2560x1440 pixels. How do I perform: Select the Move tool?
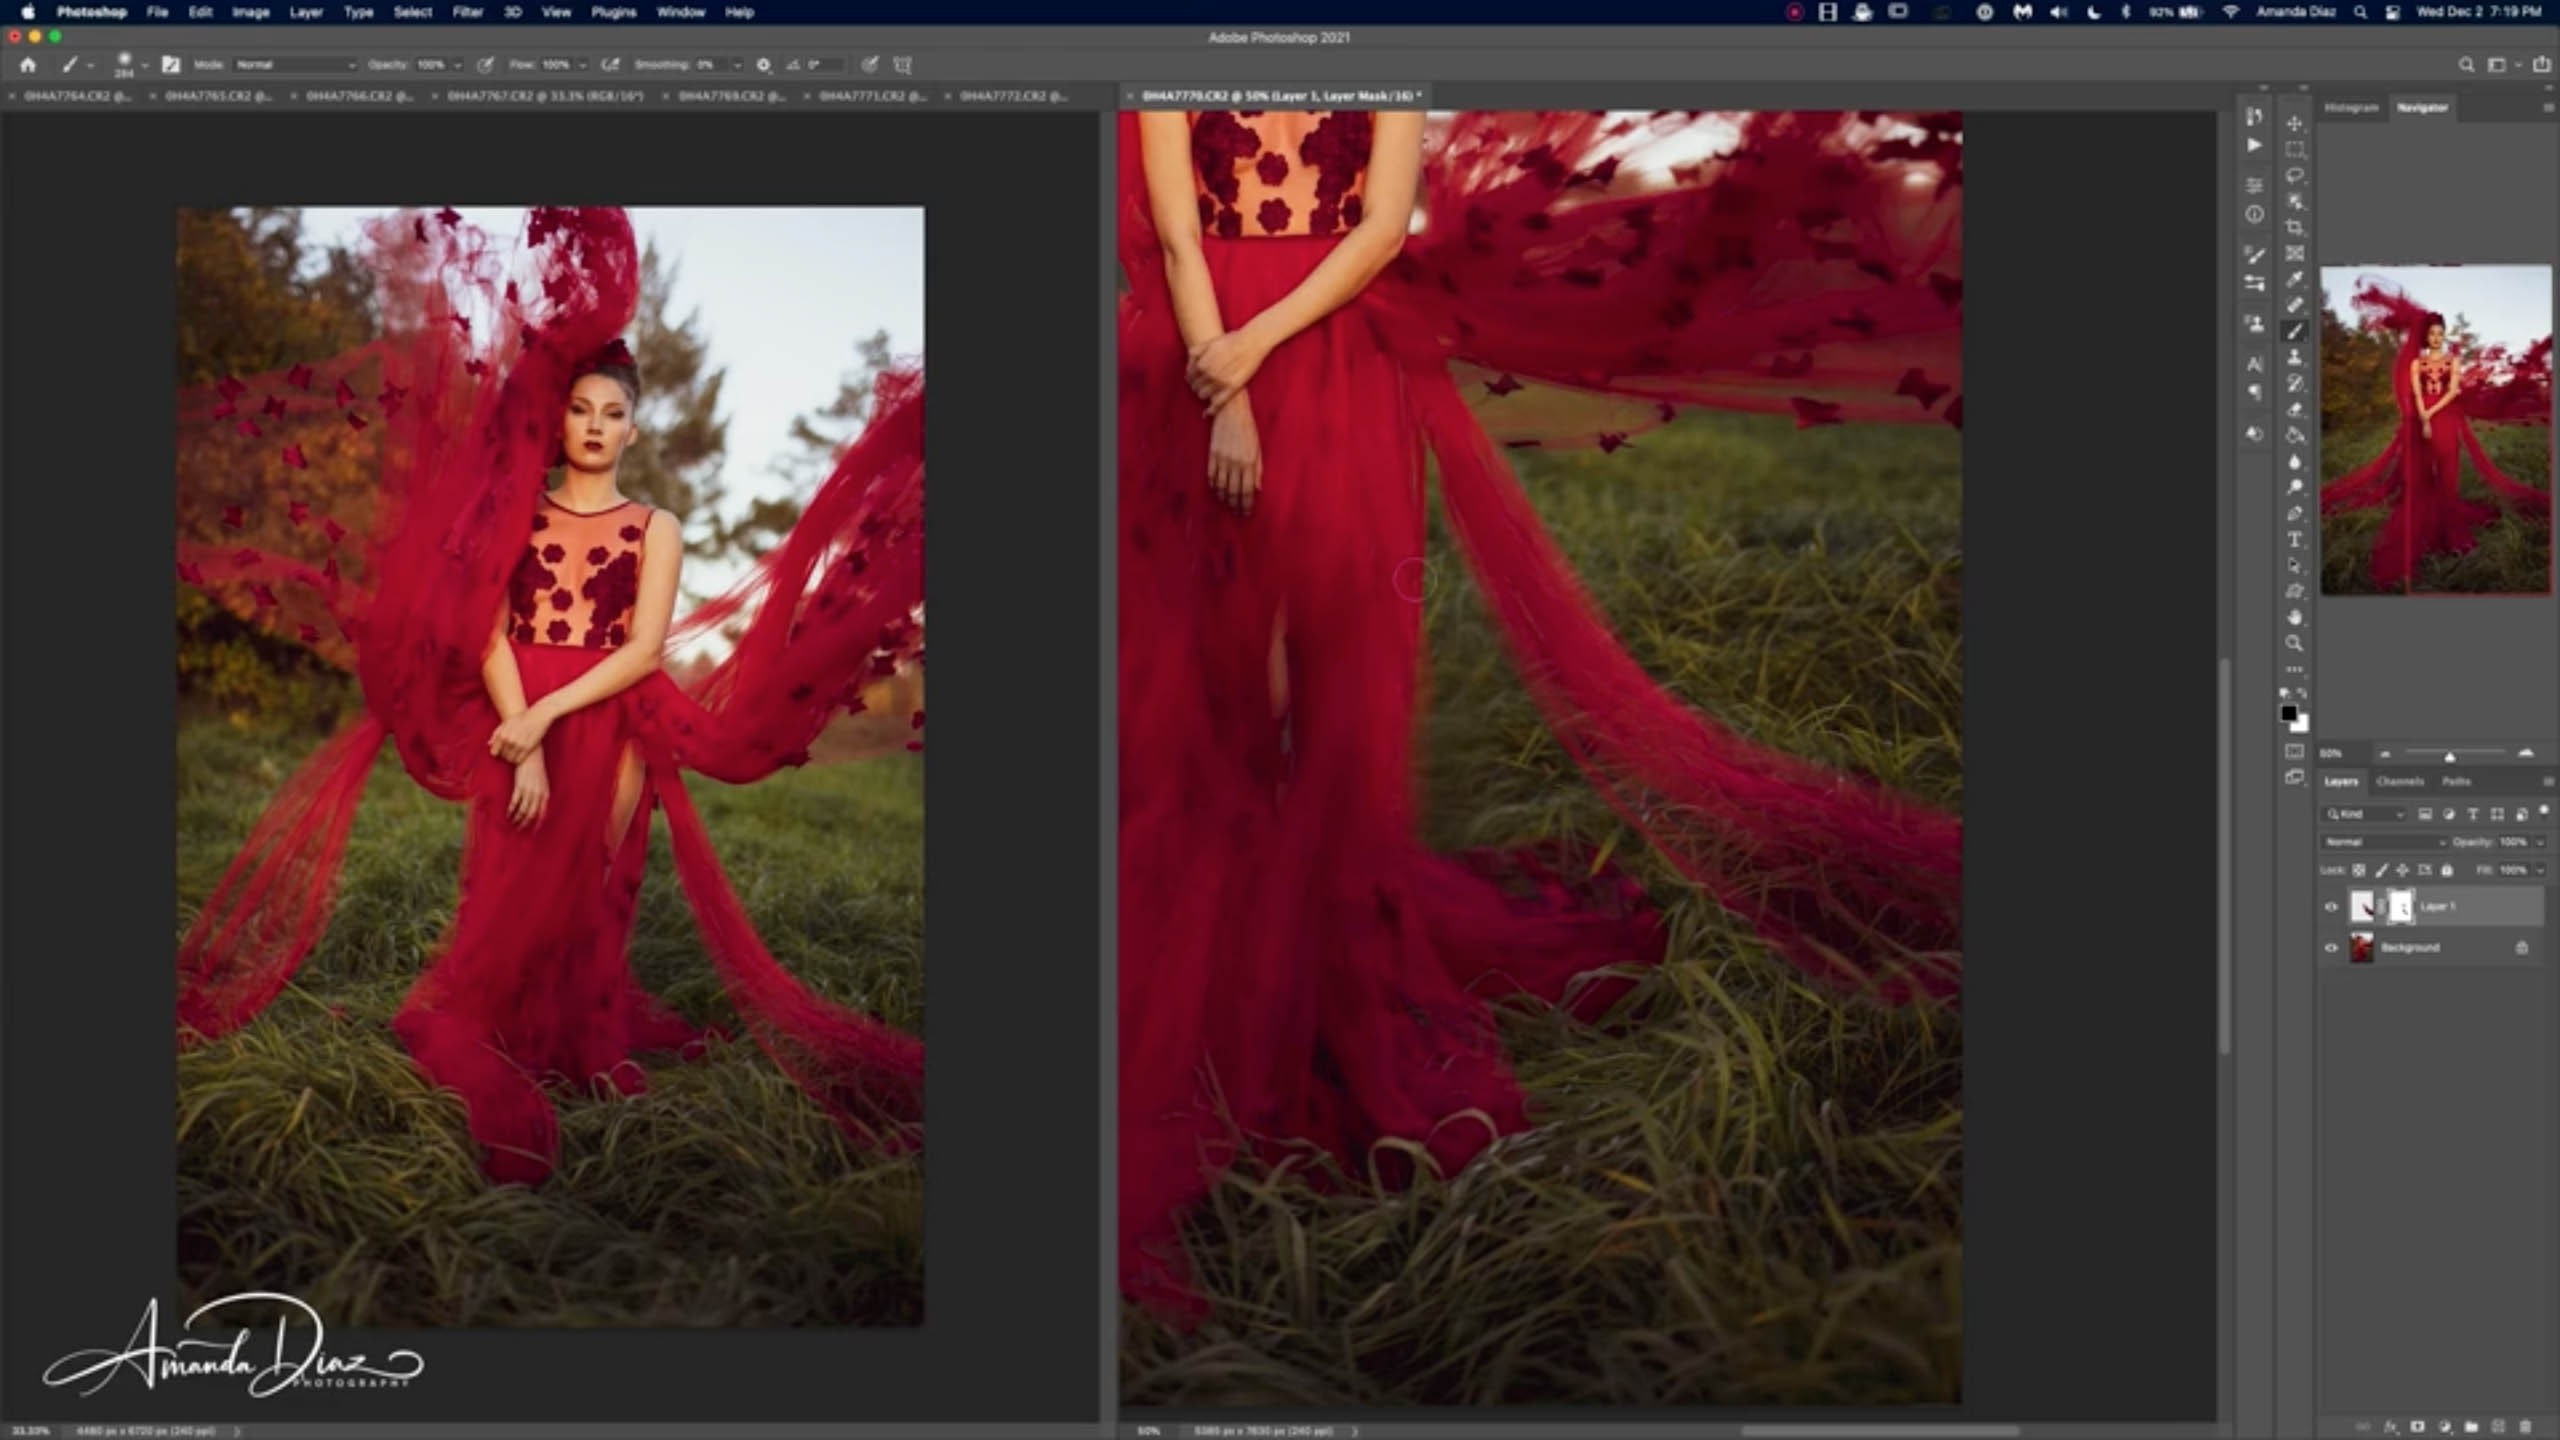[x=2294, y=123]
